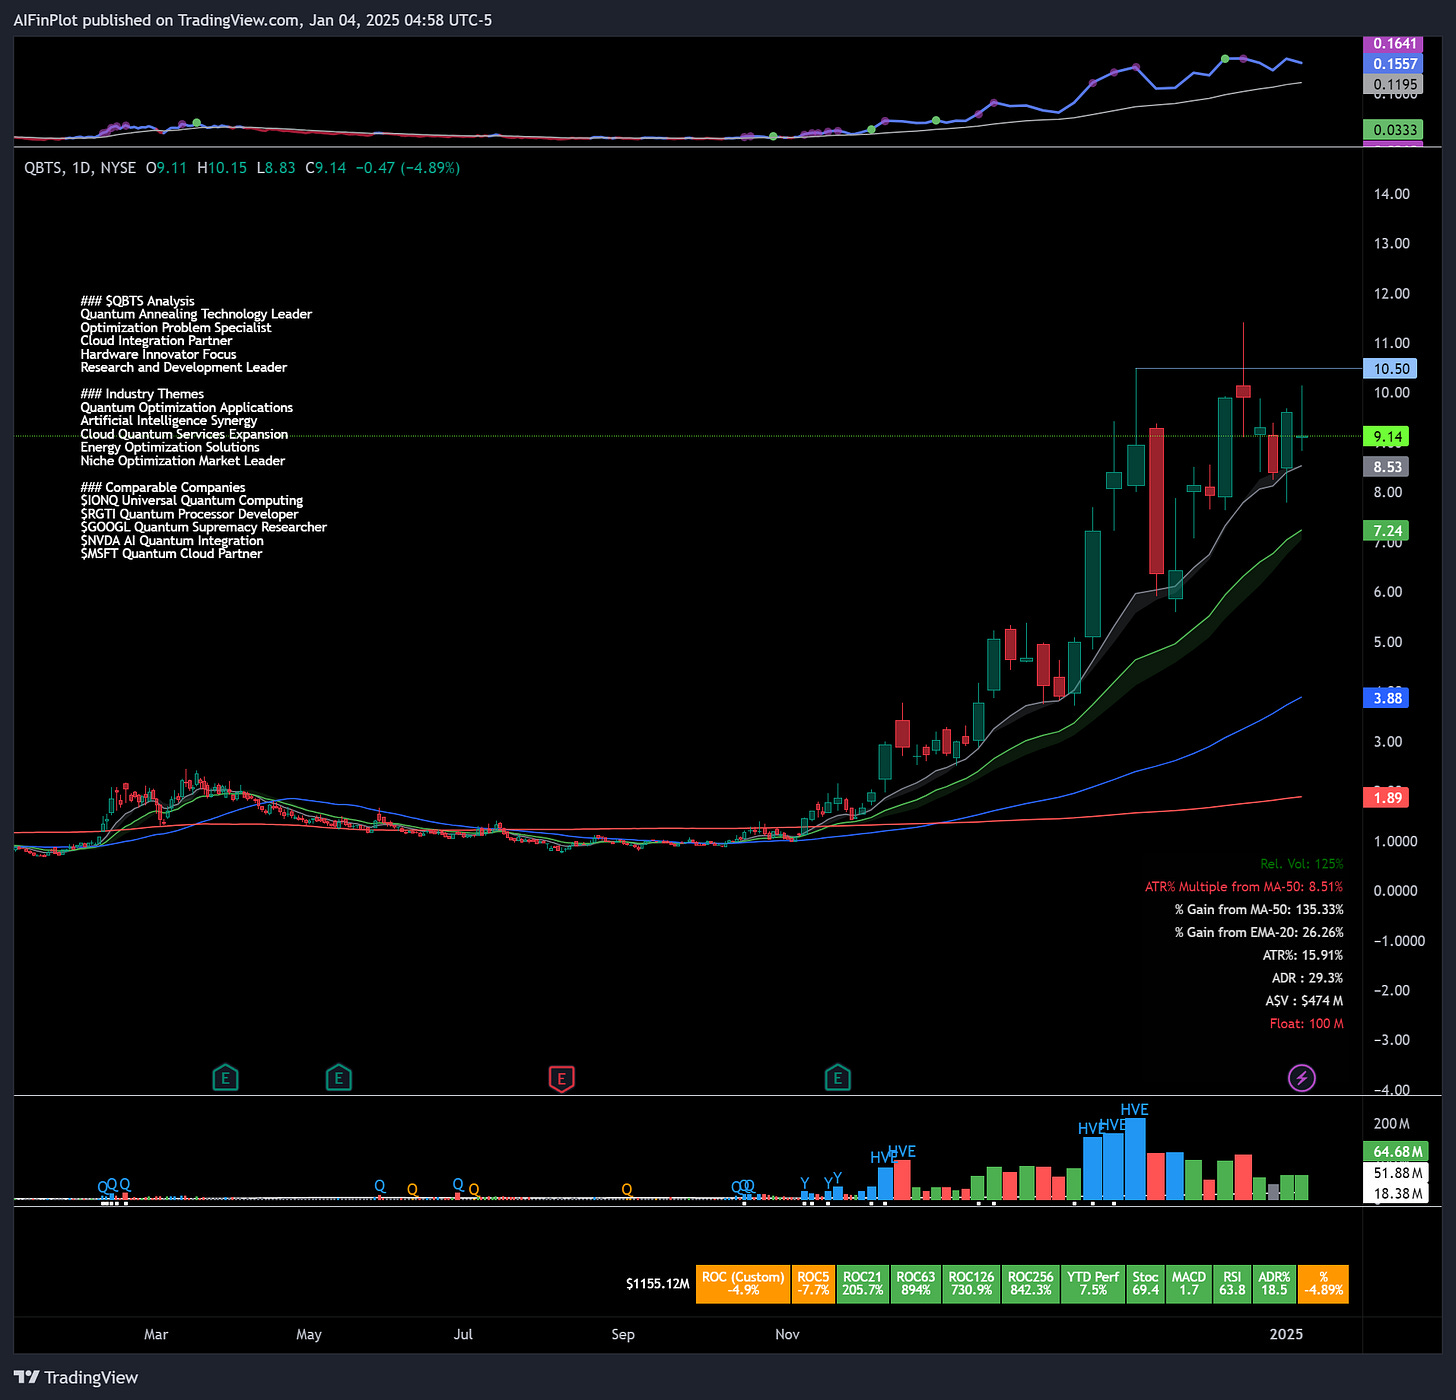The height and width of the screenshot is (1400, 1456).
Task: Click the QBTS, 1D, NYSE symbol header
Action: (x=80, y=168)
